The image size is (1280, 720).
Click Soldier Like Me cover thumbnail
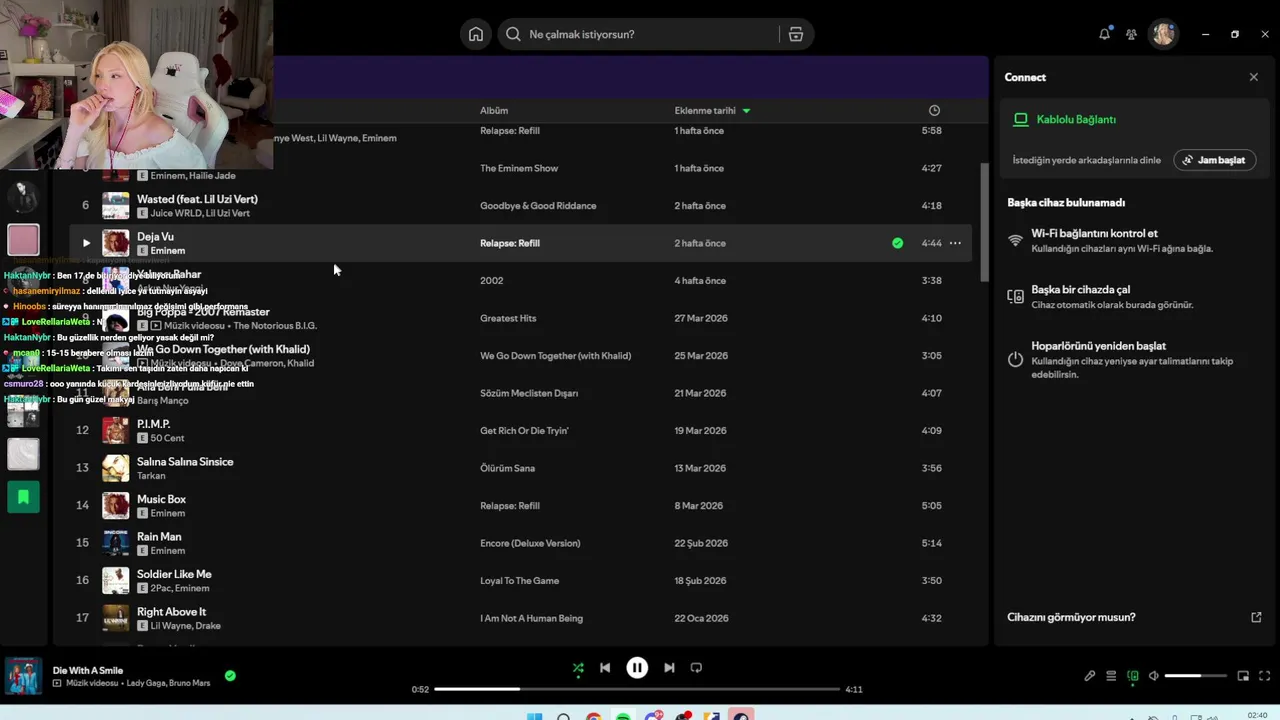pyautogui.click(x=116, y=581)
